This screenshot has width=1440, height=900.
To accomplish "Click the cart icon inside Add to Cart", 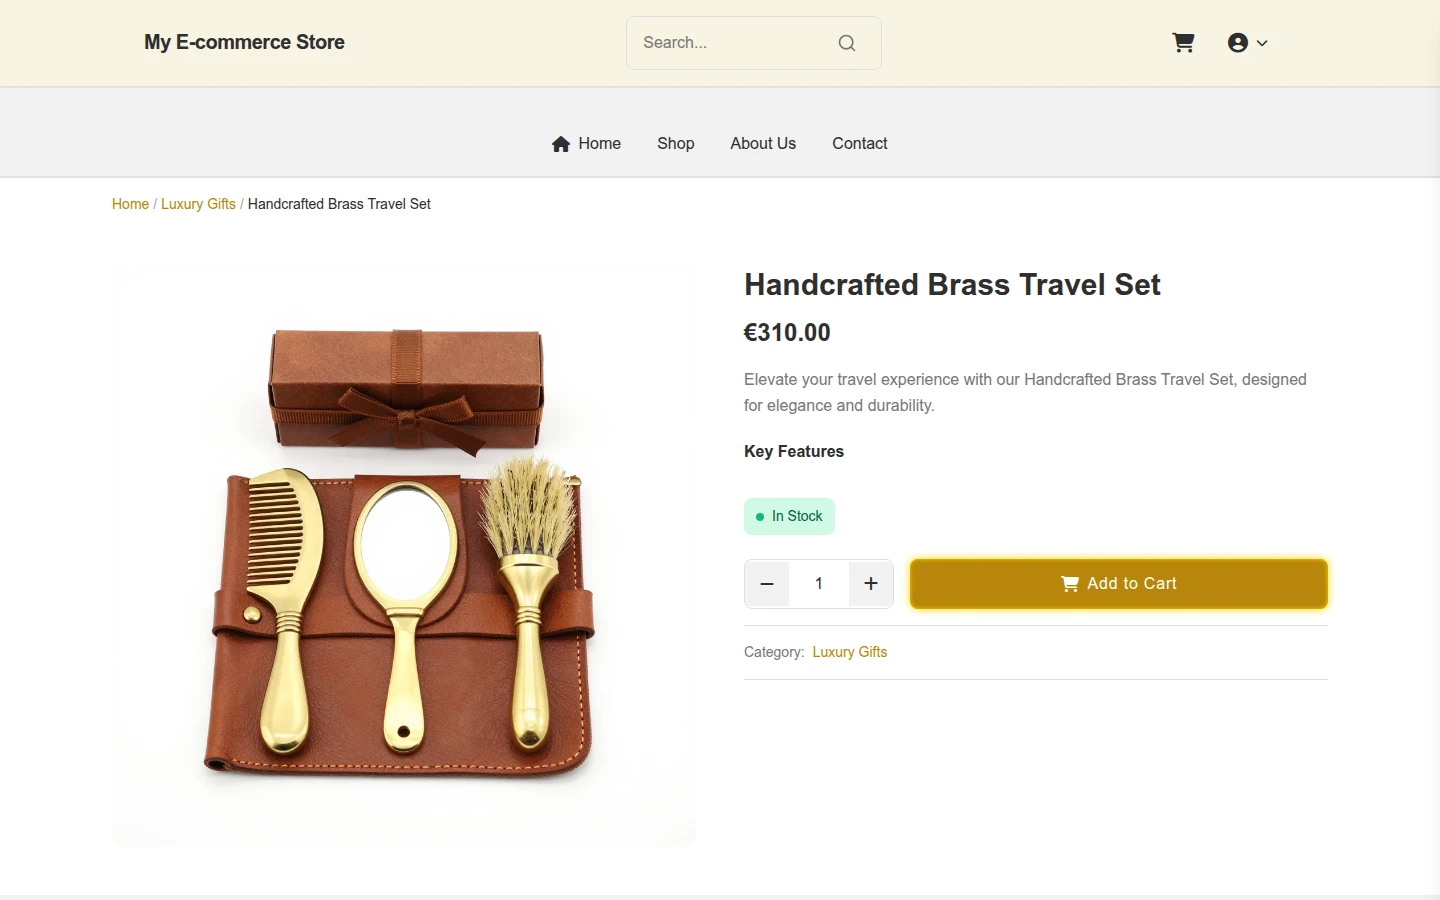I will [x=1070, y=584].
